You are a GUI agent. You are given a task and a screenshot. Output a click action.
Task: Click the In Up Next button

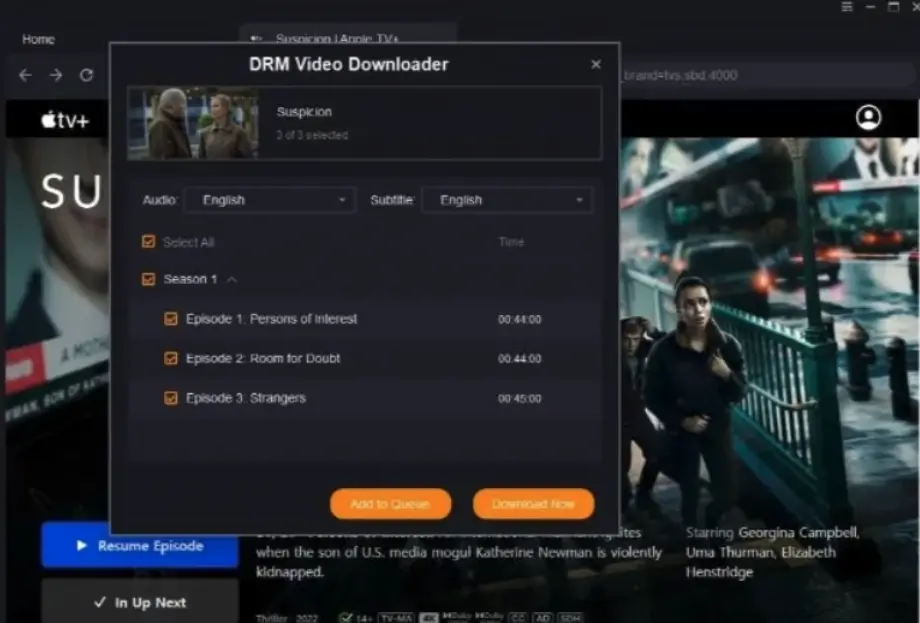(x=140, y=602)
